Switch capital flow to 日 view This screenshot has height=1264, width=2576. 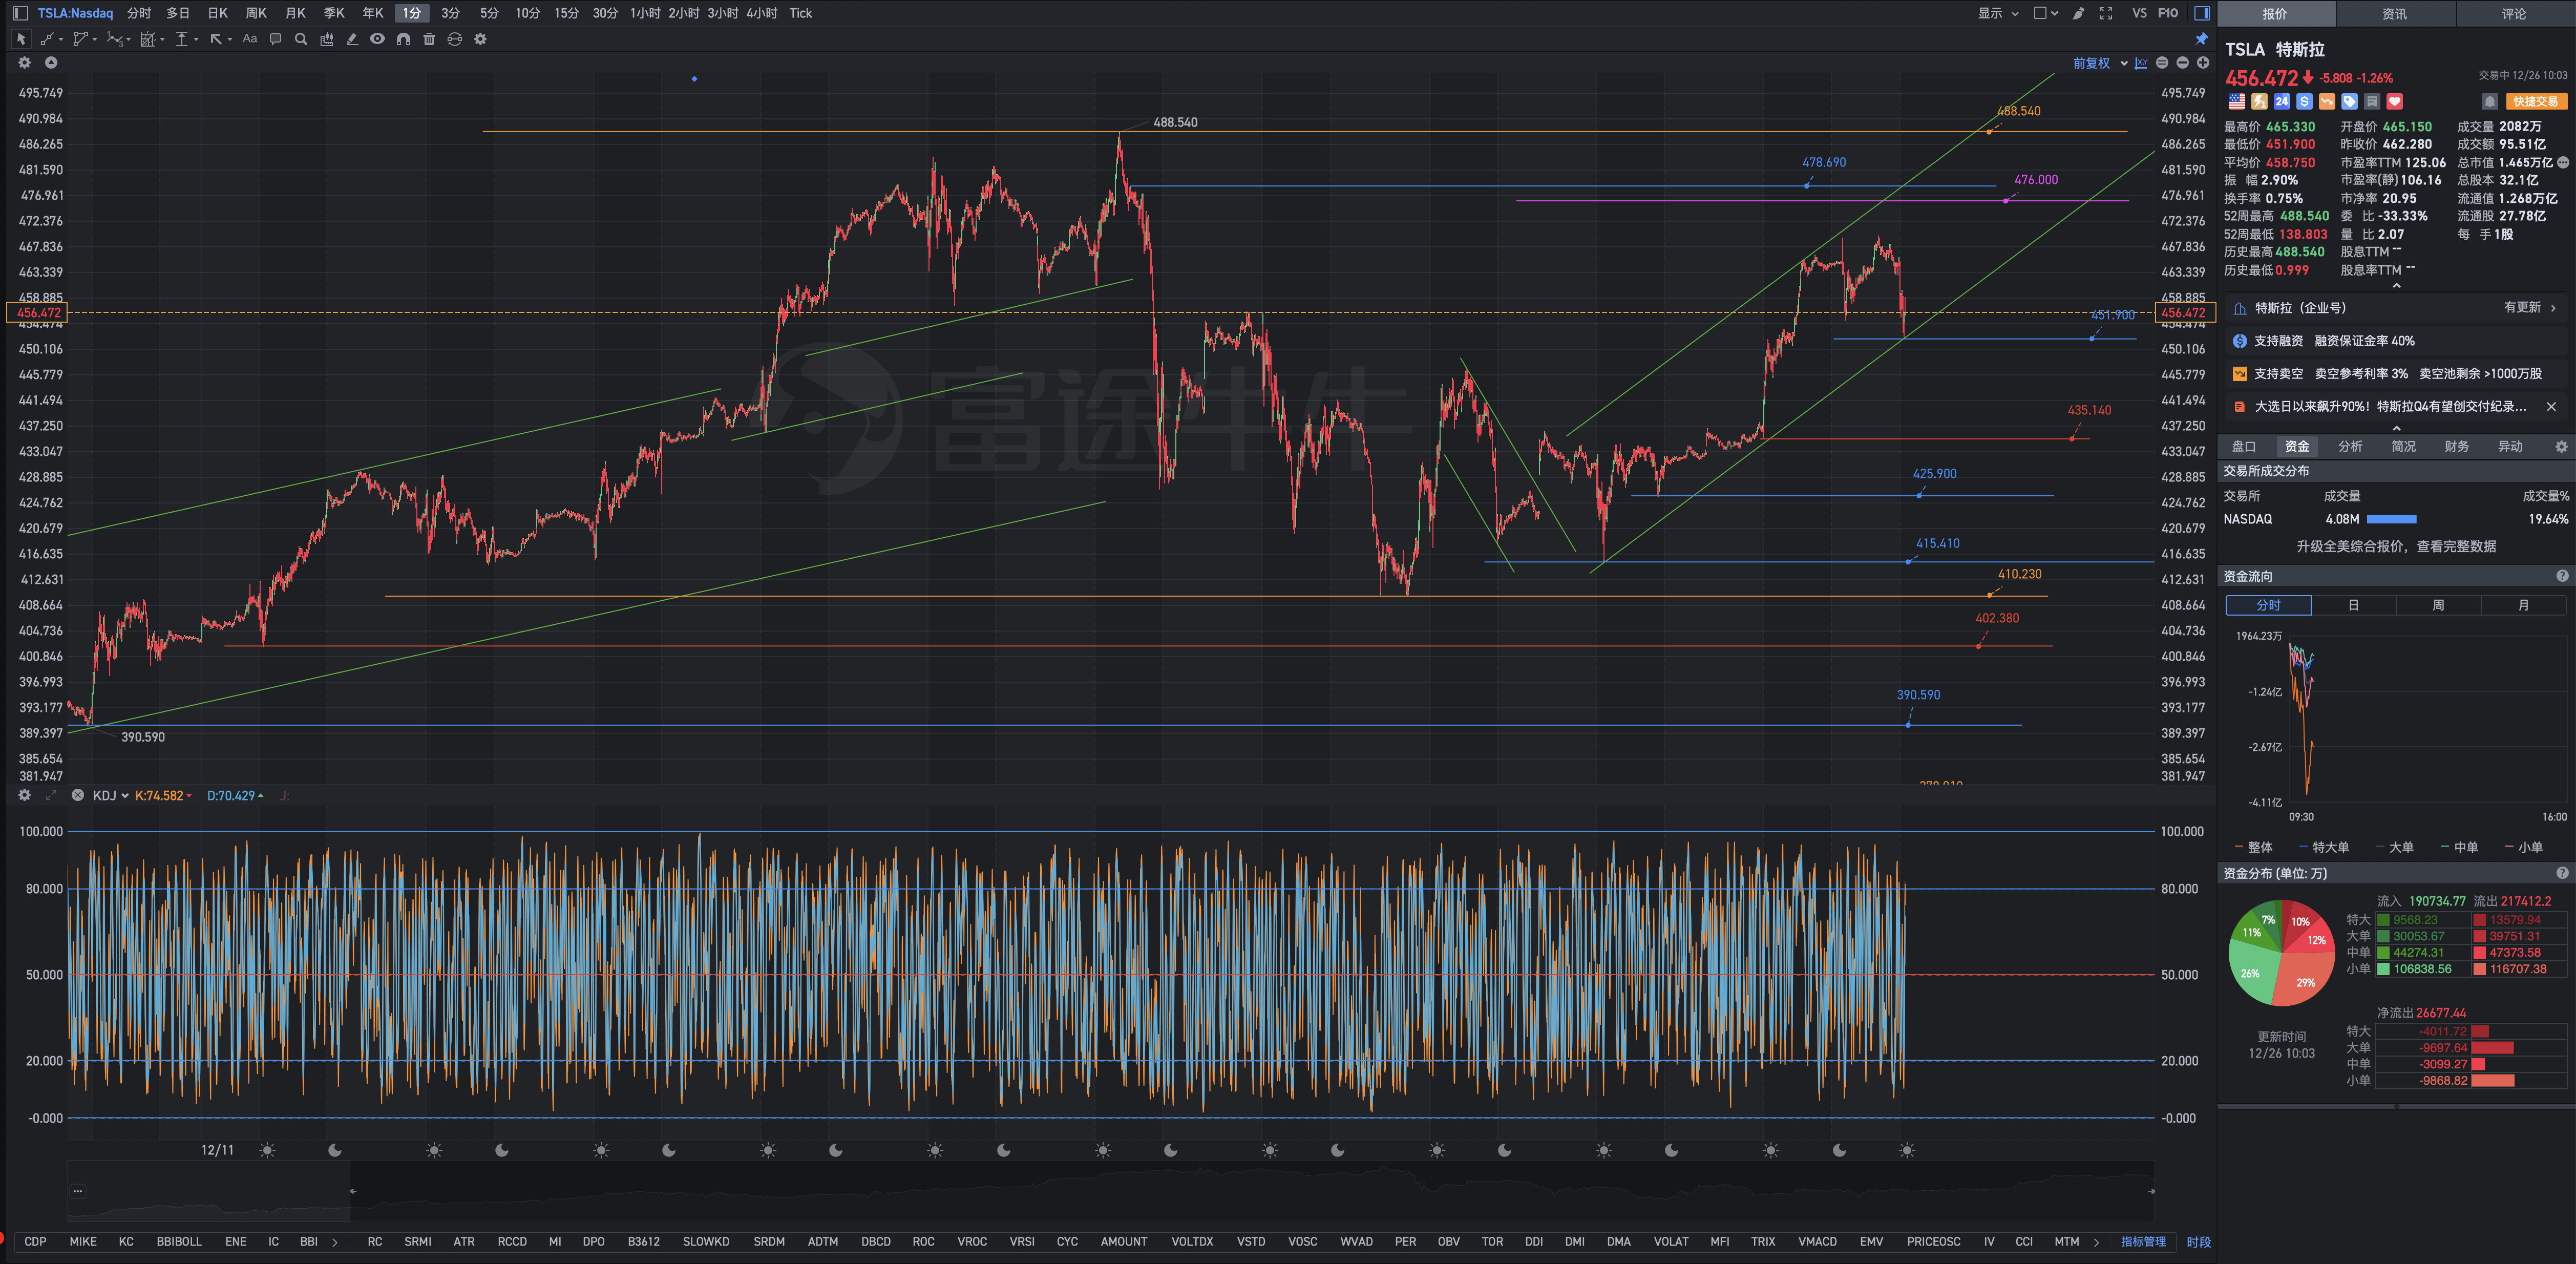2353,605
